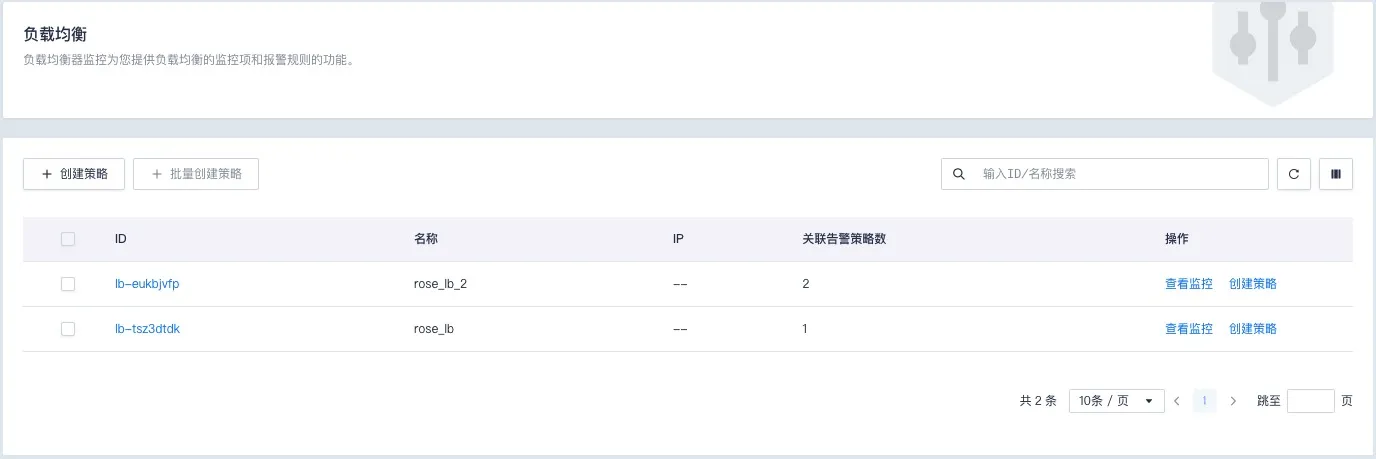Click 创建策略 link for rose_lb_2

coord(1252,284)
